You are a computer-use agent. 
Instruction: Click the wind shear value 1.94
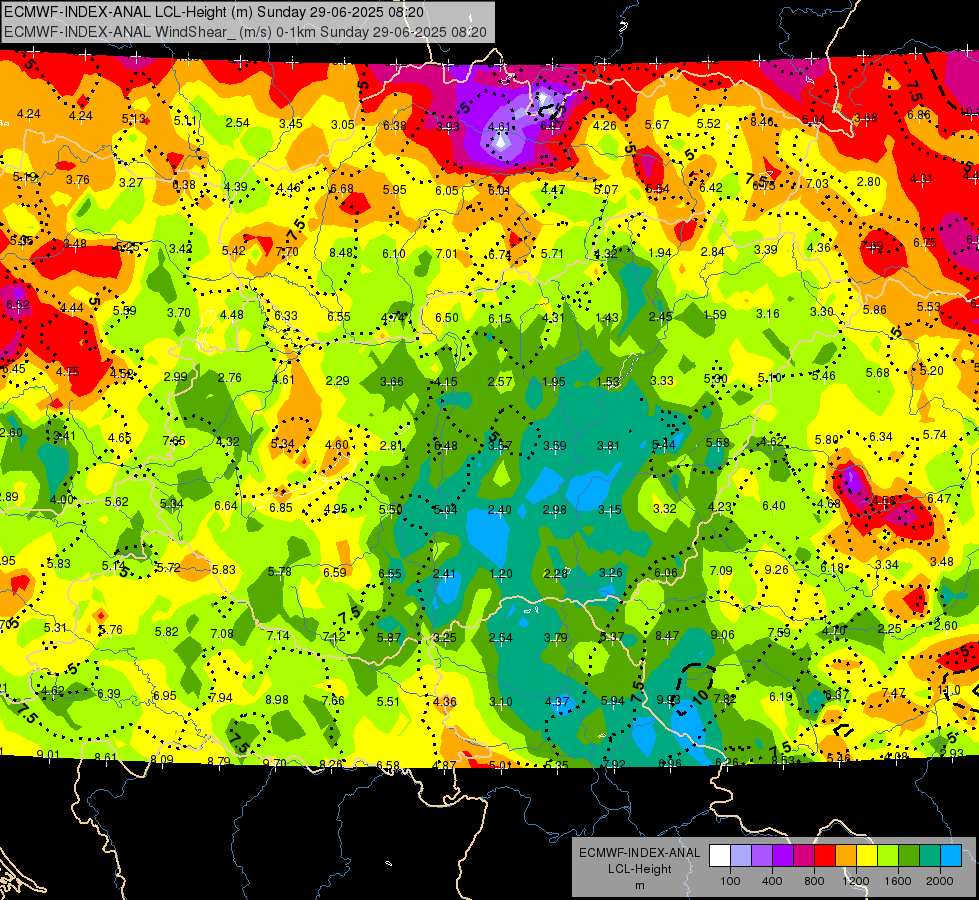pyautogui.click(x=660, y=253)
